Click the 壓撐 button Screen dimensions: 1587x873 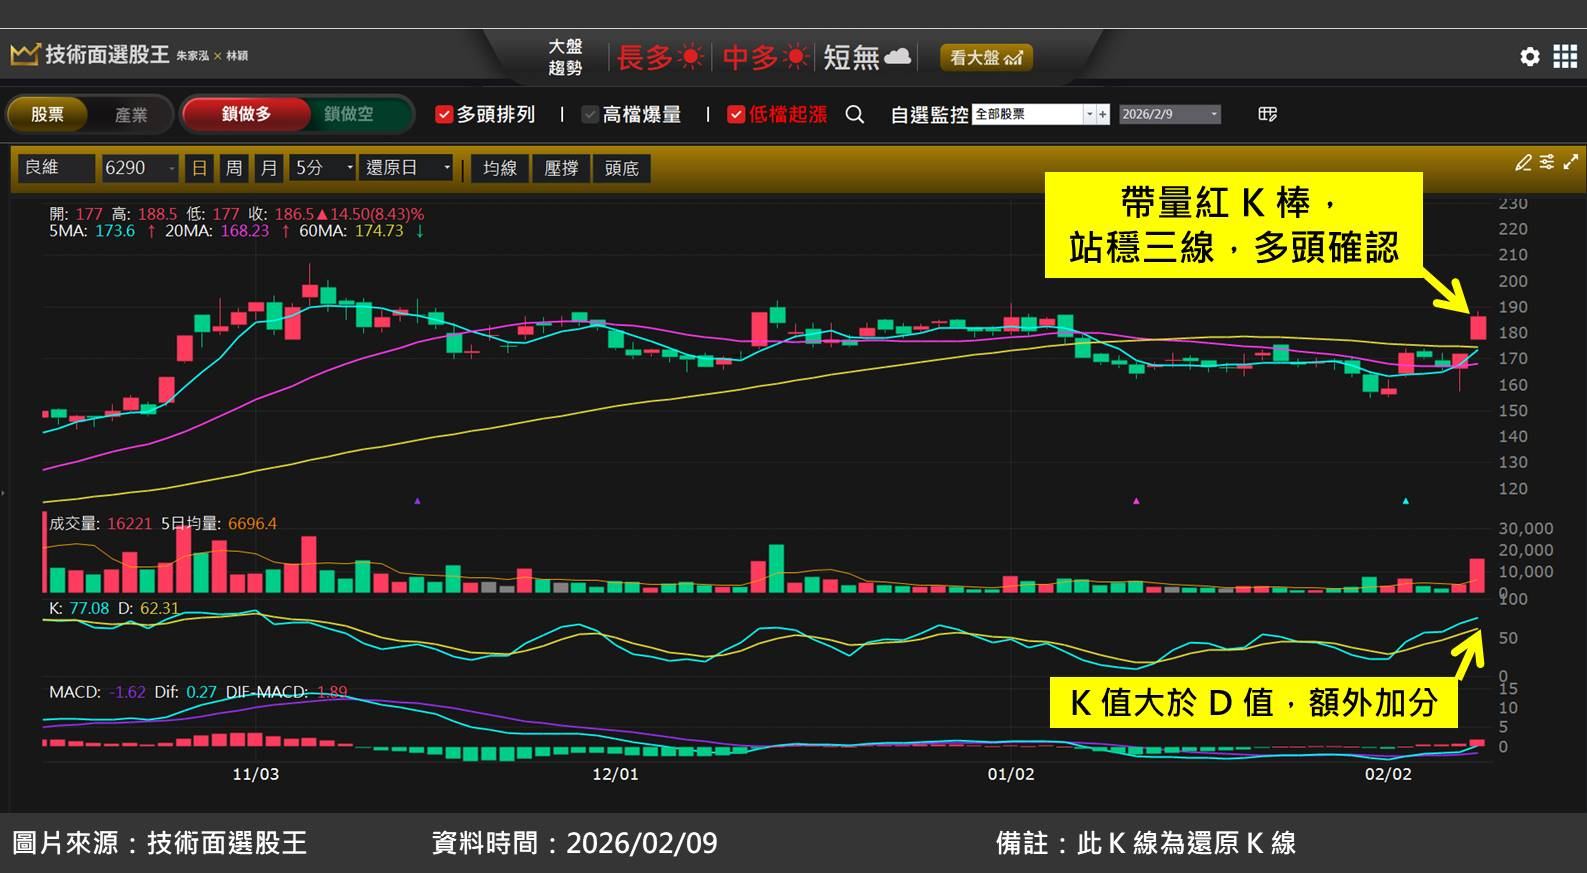click(x=561, y=168)
